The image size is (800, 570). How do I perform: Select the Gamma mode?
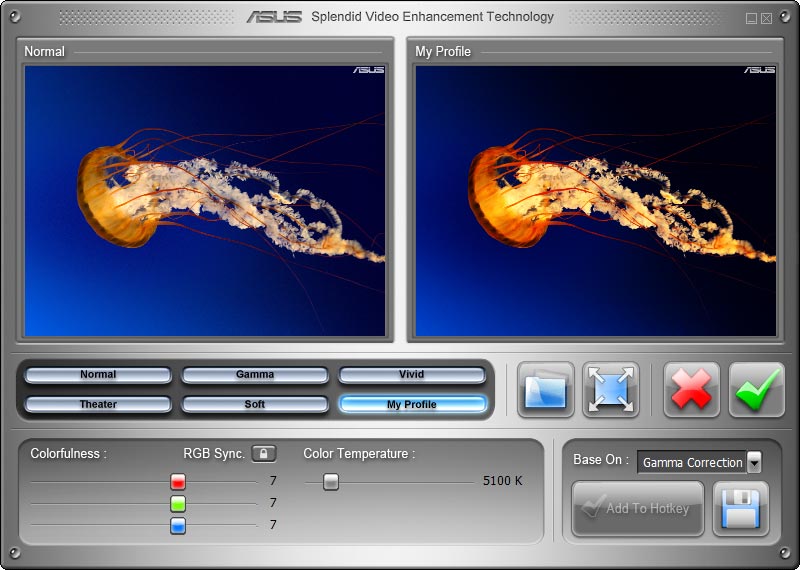click(255, 375)
